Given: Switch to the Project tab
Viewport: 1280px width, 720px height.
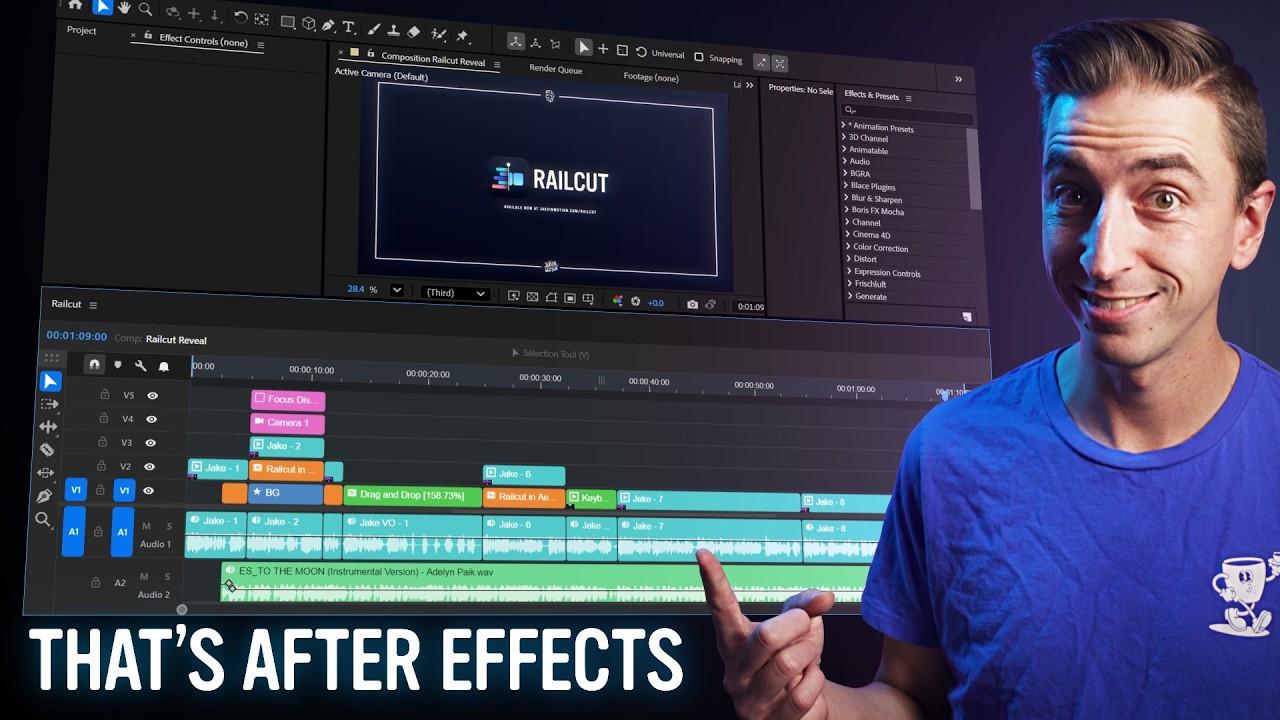Looking at the screenshot, I should pyautogui.click(x=81, y=30).
